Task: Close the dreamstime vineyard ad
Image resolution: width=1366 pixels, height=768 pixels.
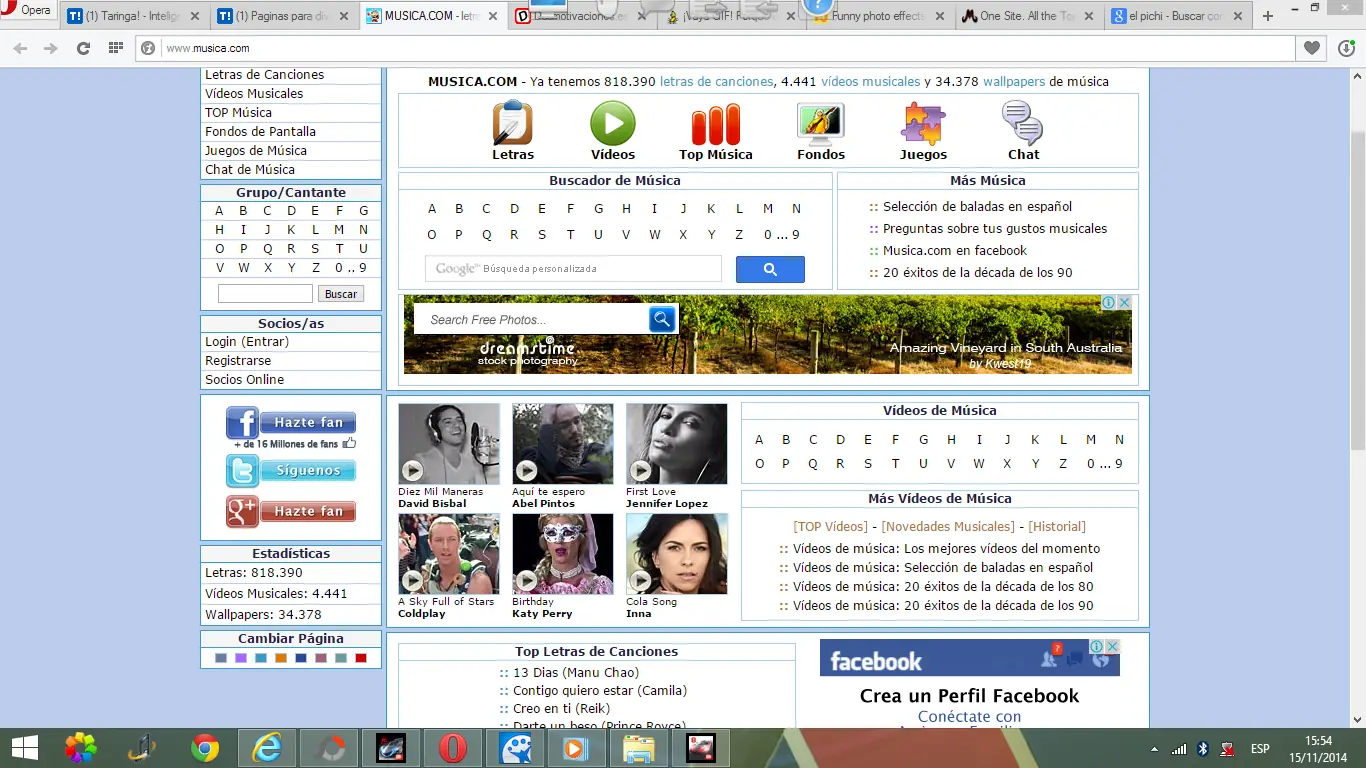Action: [1124, 302]
